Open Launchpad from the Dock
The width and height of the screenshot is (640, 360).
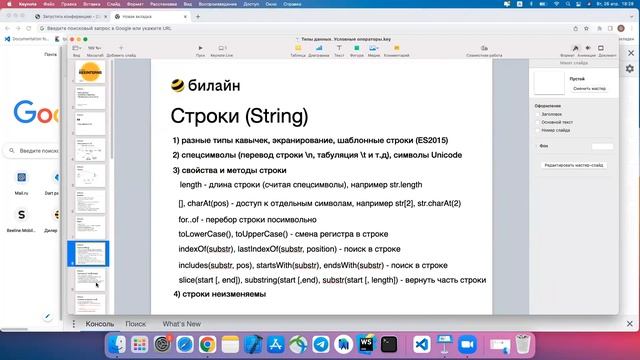coord(139,344)
